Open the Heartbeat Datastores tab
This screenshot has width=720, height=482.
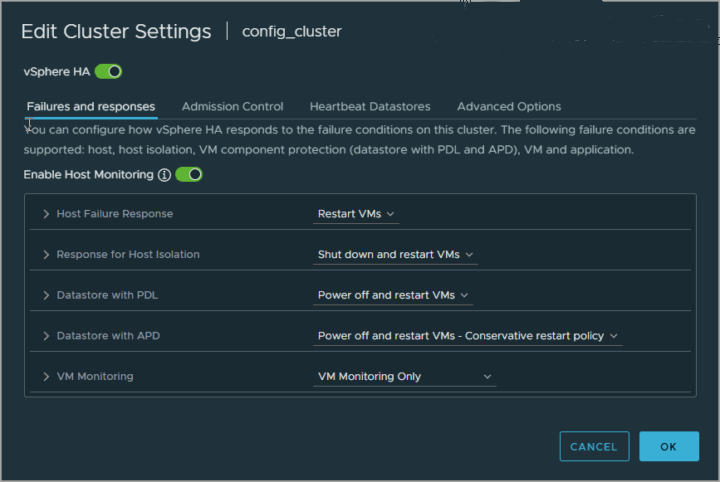[x=370, y=106]
